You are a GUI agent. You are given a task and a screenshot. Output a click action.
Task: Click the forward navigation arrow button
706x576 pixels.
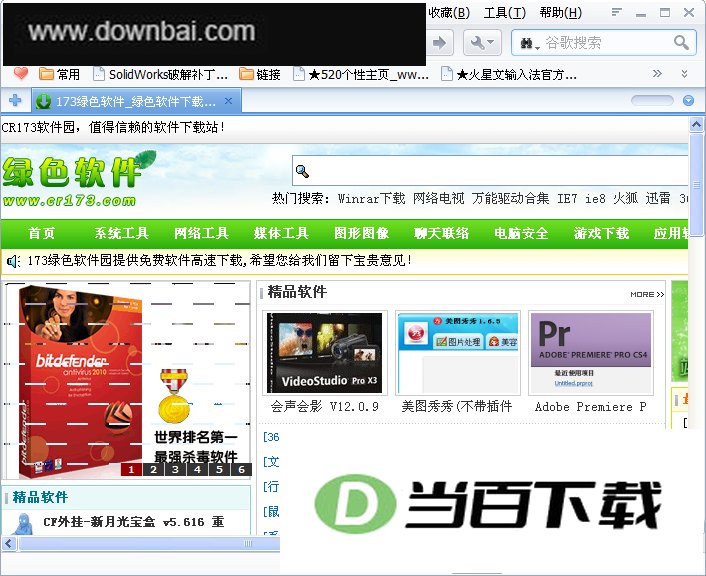pyautogui.click(x=439, y=43)
